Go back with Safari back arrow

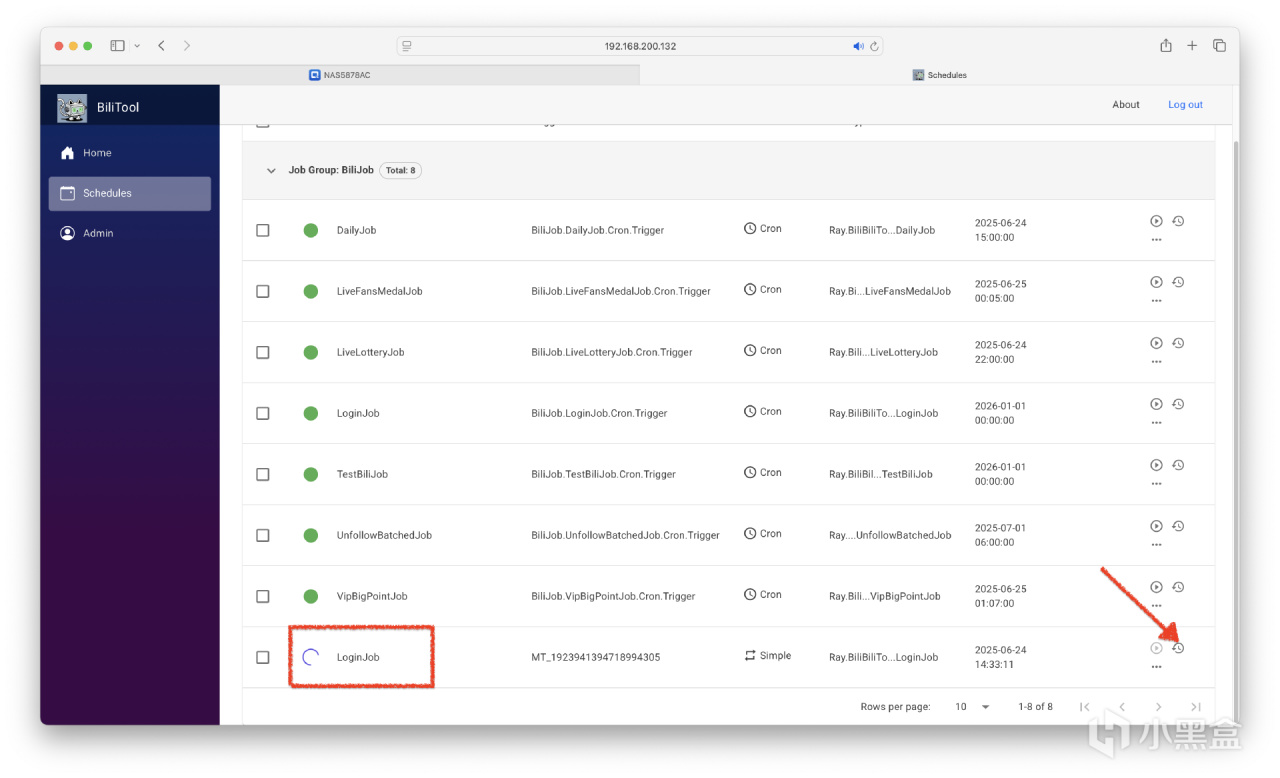point(161,46)
